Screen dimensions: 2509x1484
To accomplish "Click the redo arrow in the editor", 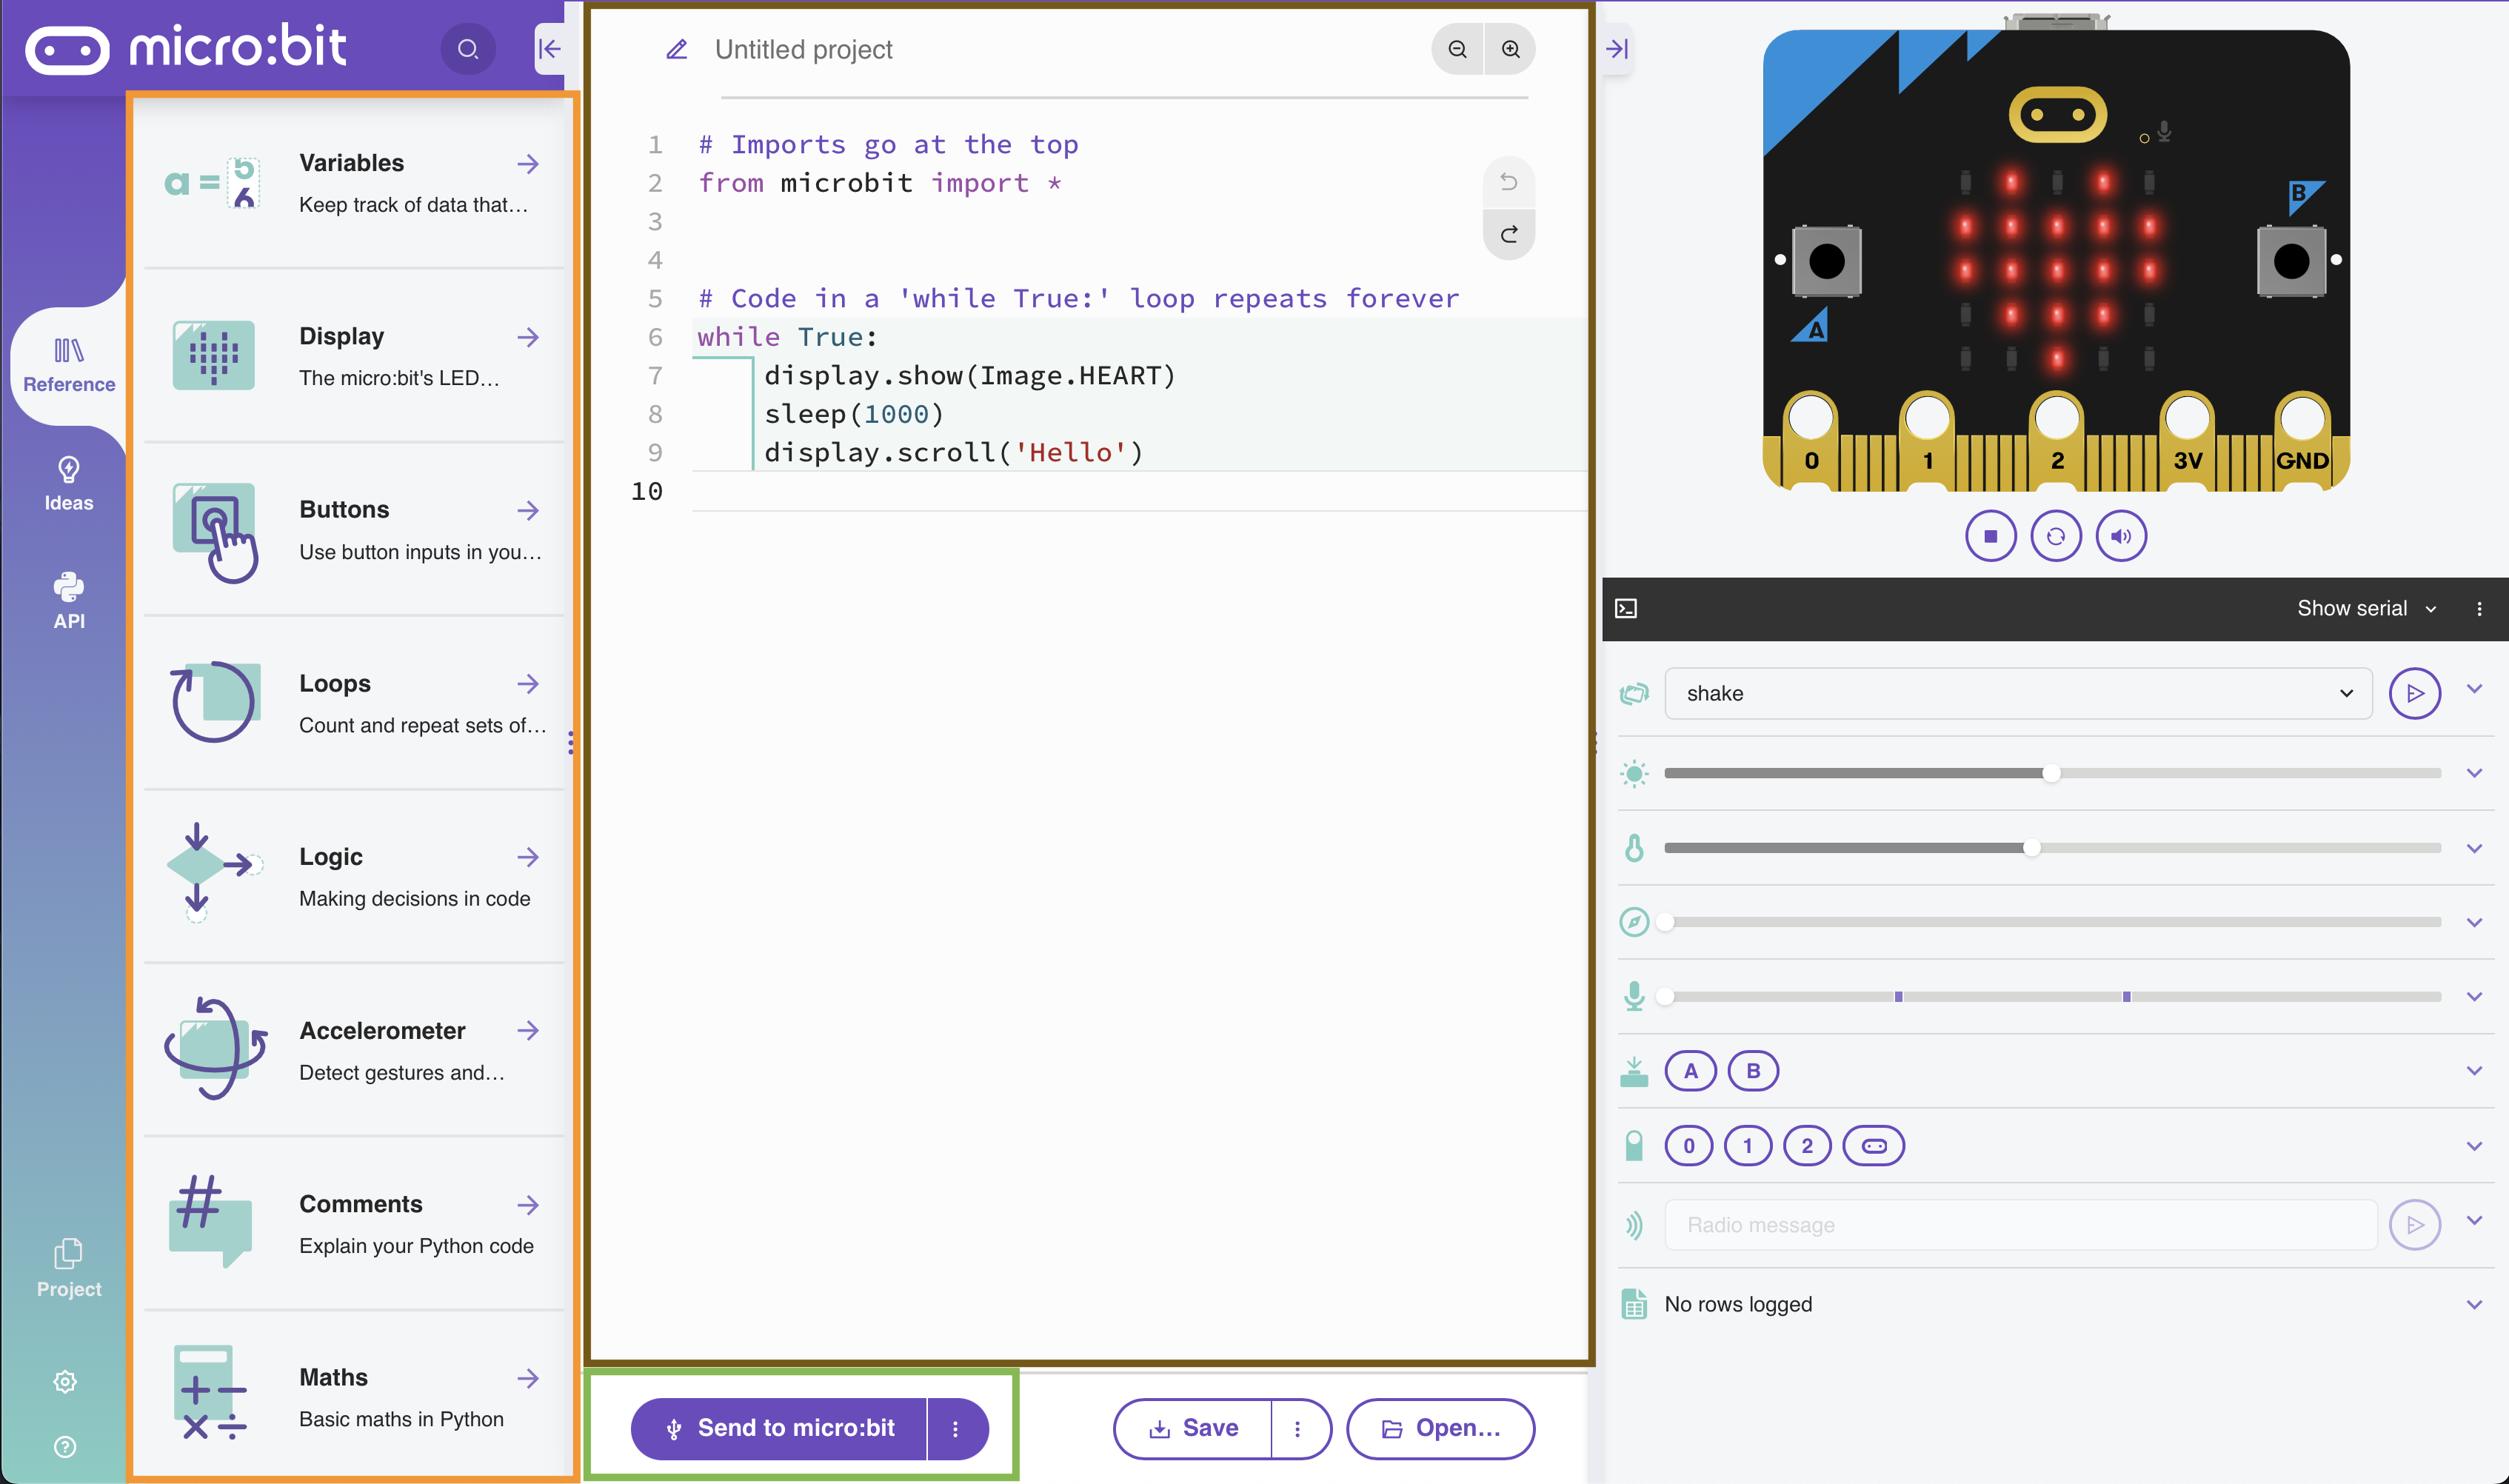I will coord(1508,234).
